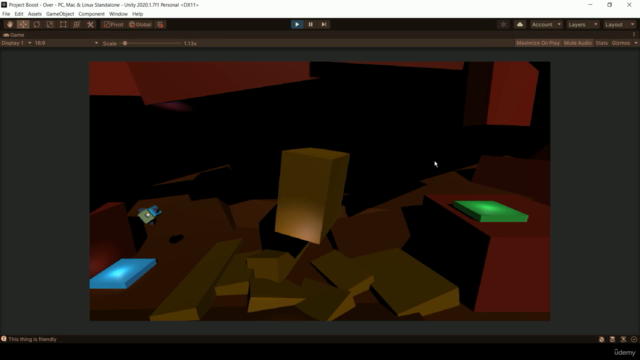Click the 'This thing is friendly' console message
Image resolution: width=640 pixels, height=360 pixels.
pyautogui.click(x=32, y=339)
